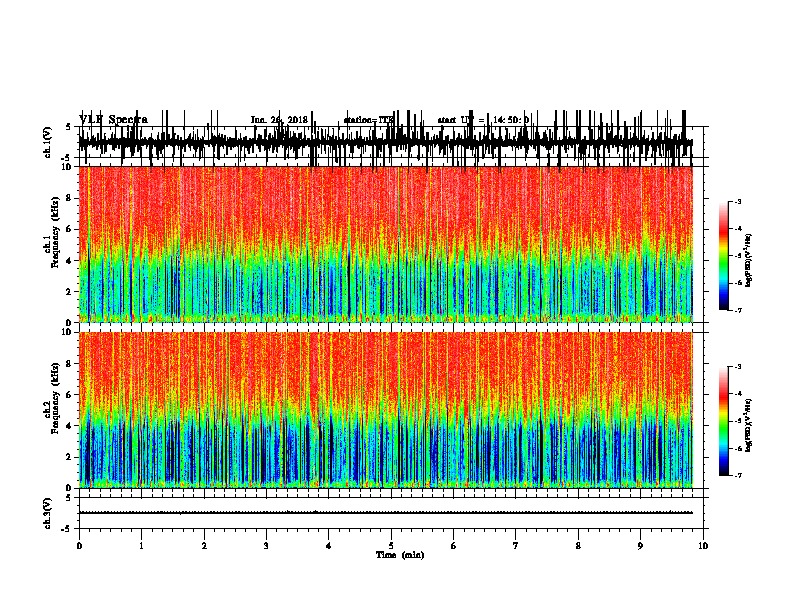
Task: Click the ch.2 frequency tick label "2"
Action: click(x=69, y=457)
